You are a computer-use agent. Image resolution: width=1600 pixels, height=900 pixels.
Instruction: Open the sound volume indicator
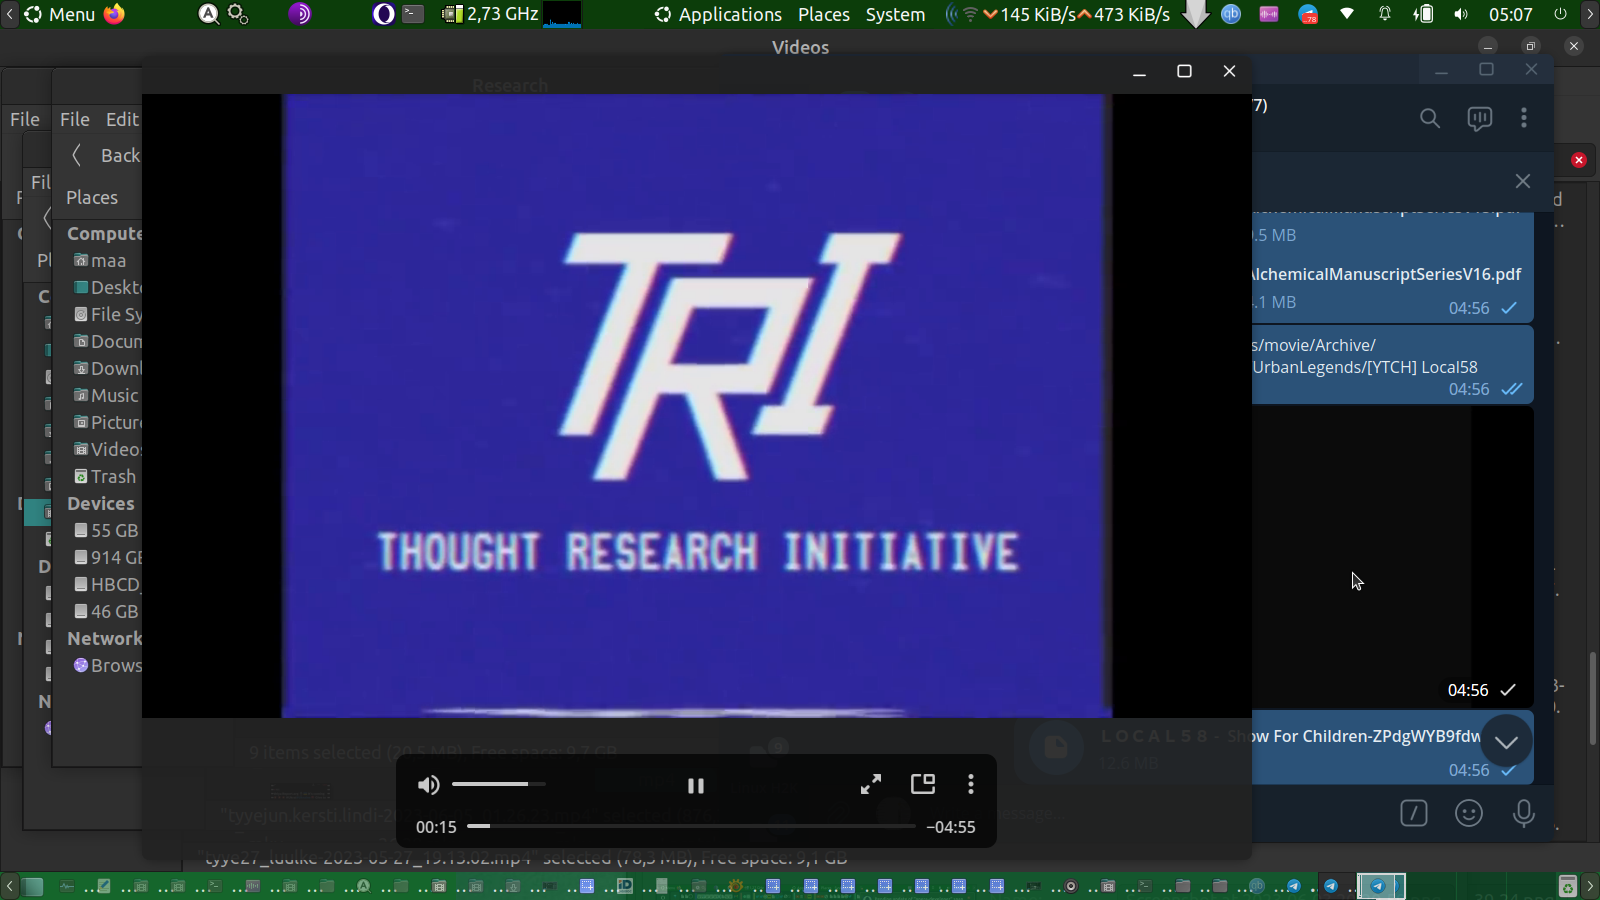(1461, 14)
